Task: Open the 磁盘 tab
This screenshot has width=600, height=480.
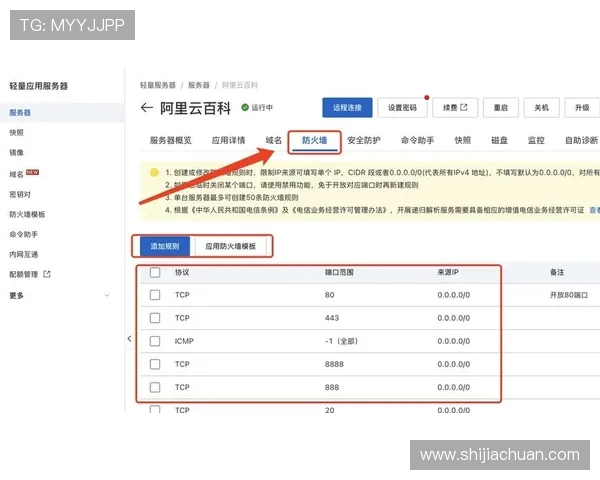Action: click(x=499, y=140)
